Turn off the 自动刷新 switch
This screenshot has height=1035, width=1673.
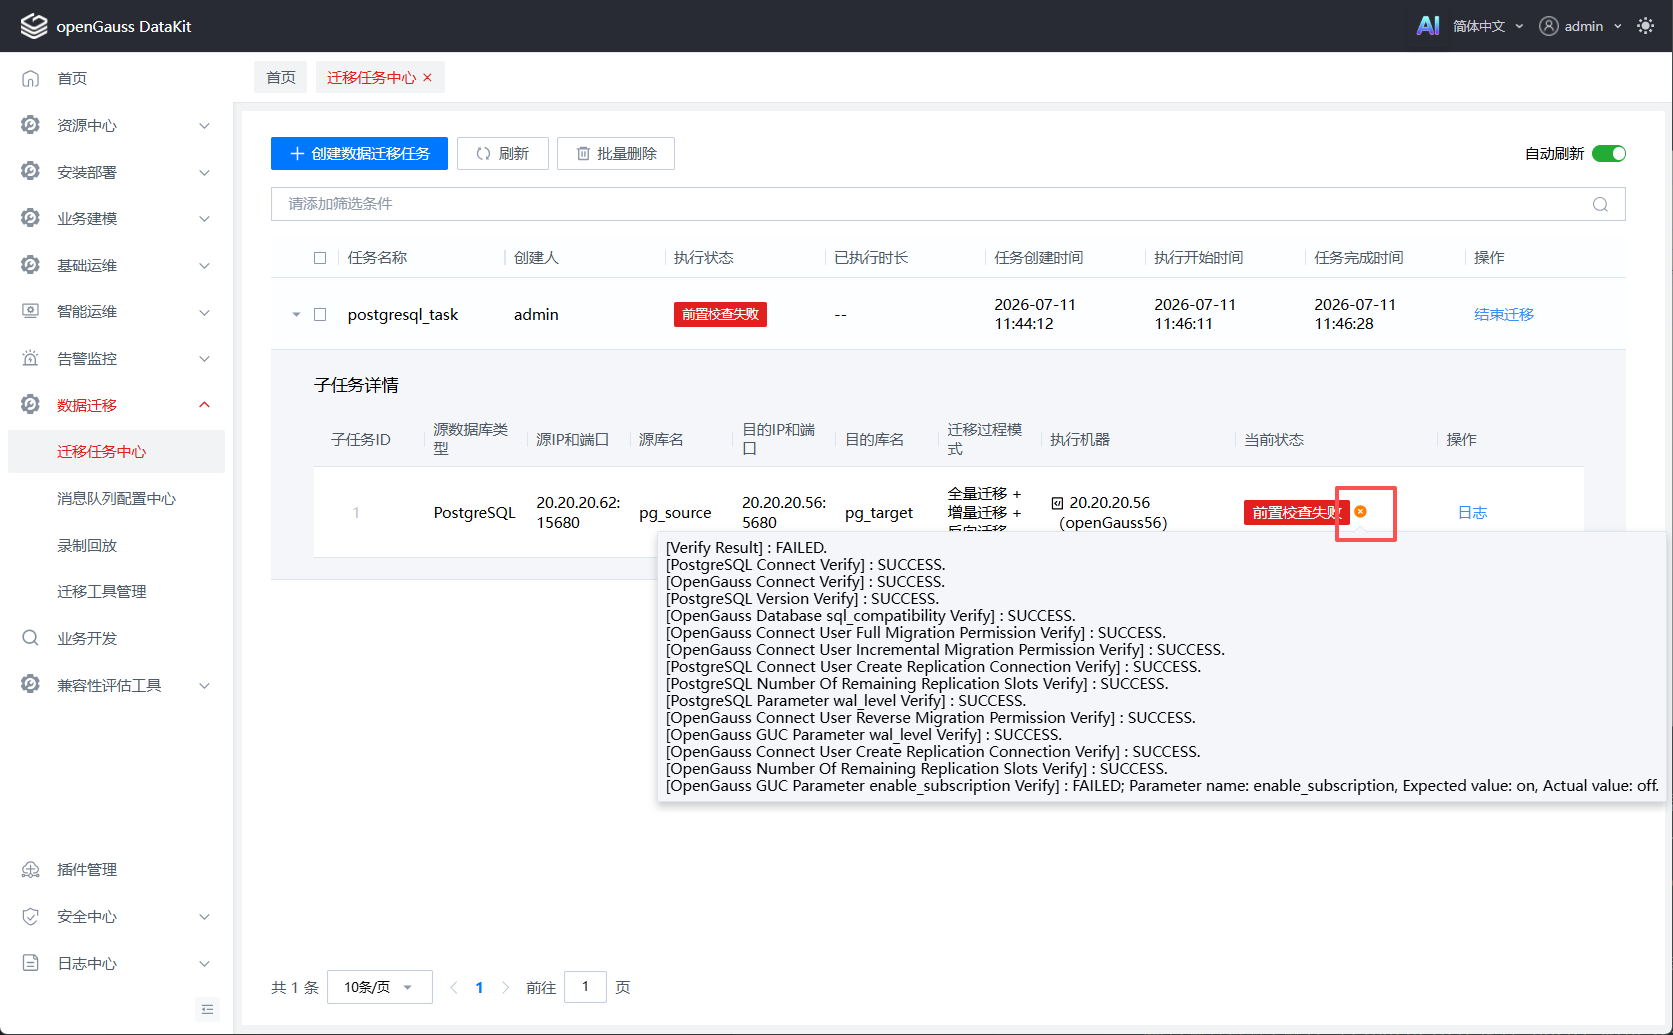[x=1608, y=153]
